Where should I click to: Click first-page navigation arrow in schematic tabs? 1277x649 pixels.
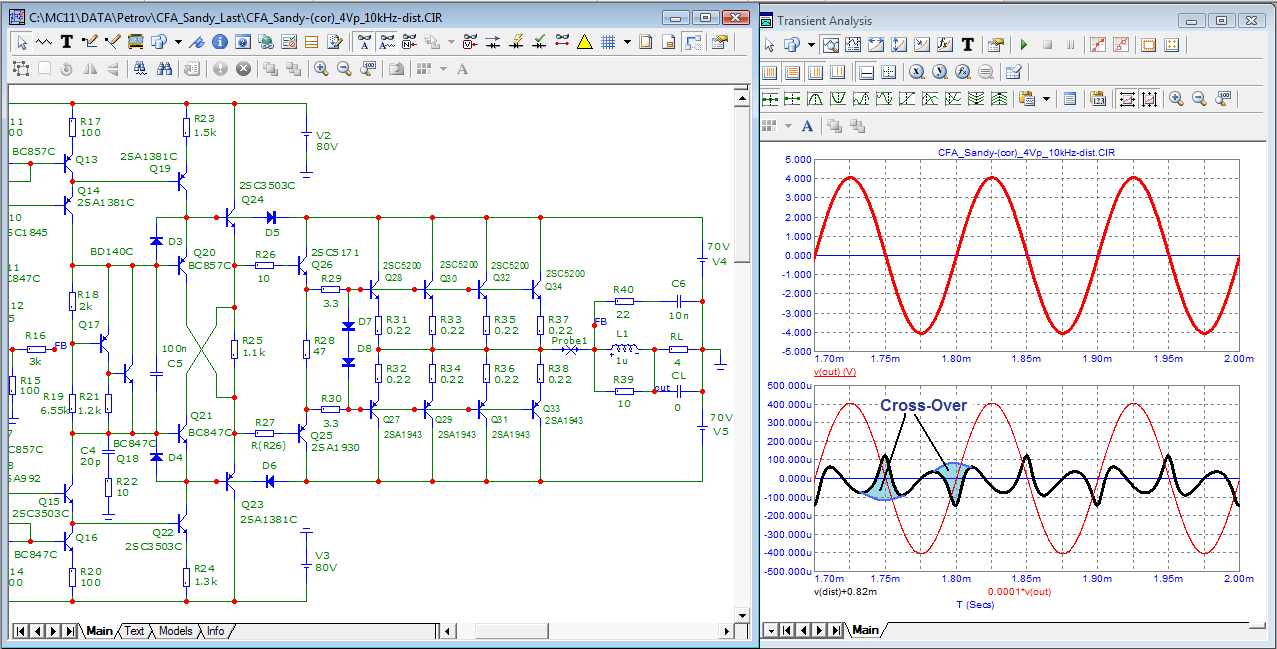pyautogui.click(x=19, y=631)
